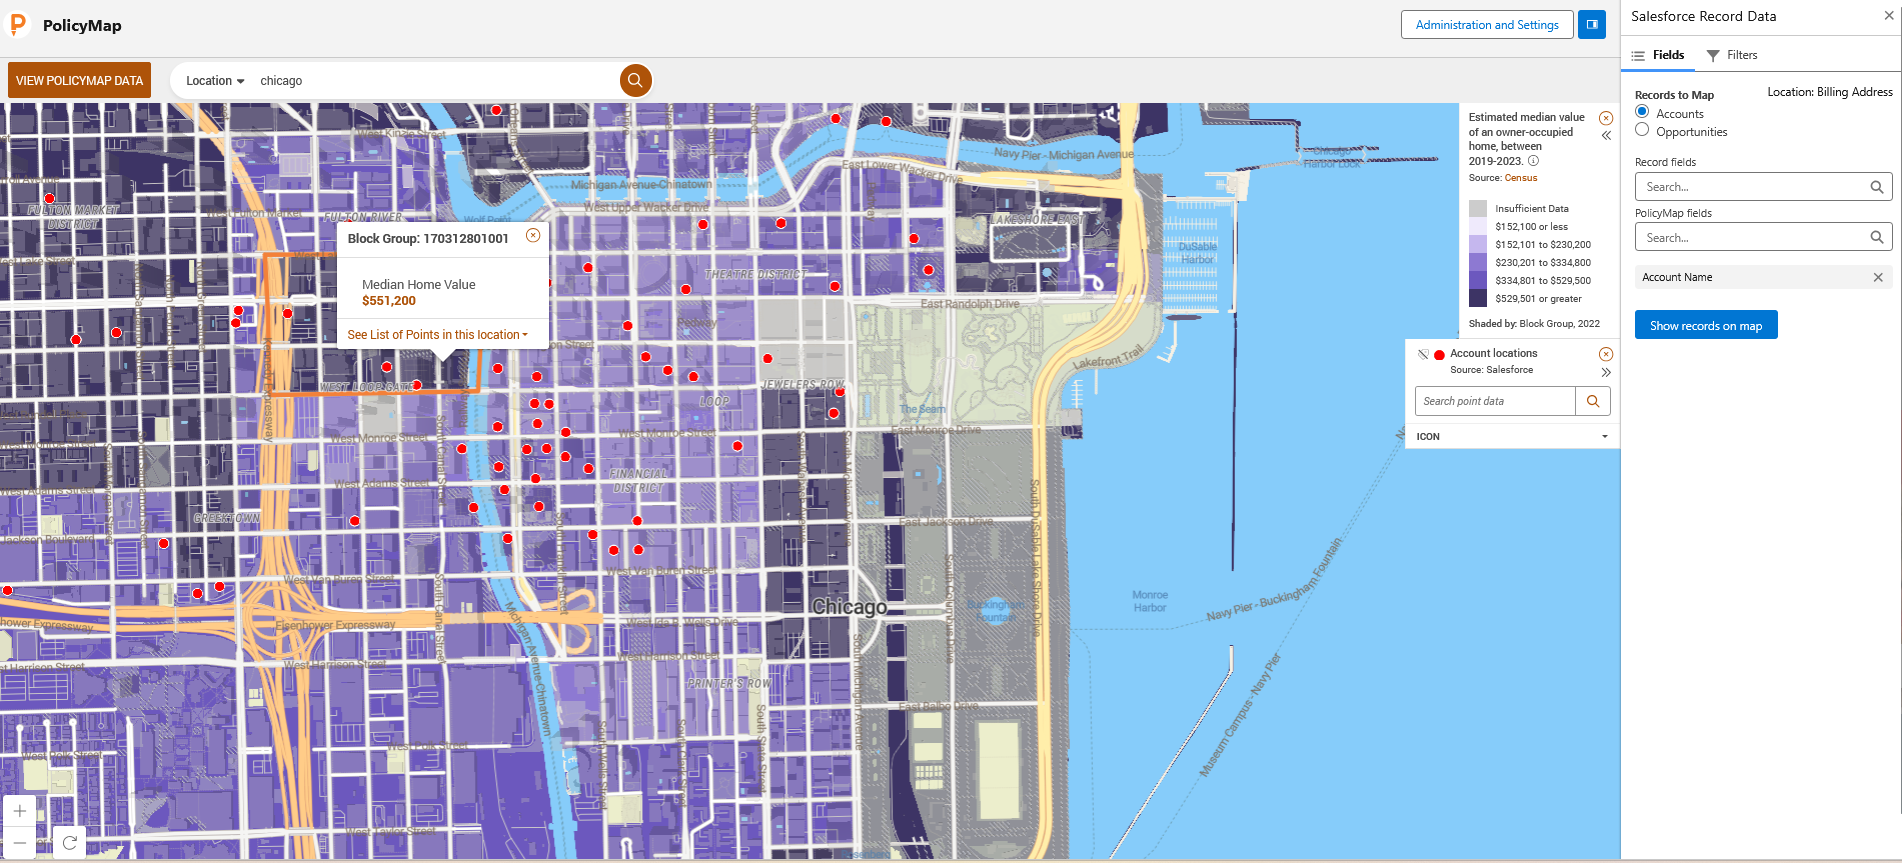Reset the map view with refresh icon
The height and width of the screenshot is (863, 1902).
pyautogui.click(x=69, y=843)
